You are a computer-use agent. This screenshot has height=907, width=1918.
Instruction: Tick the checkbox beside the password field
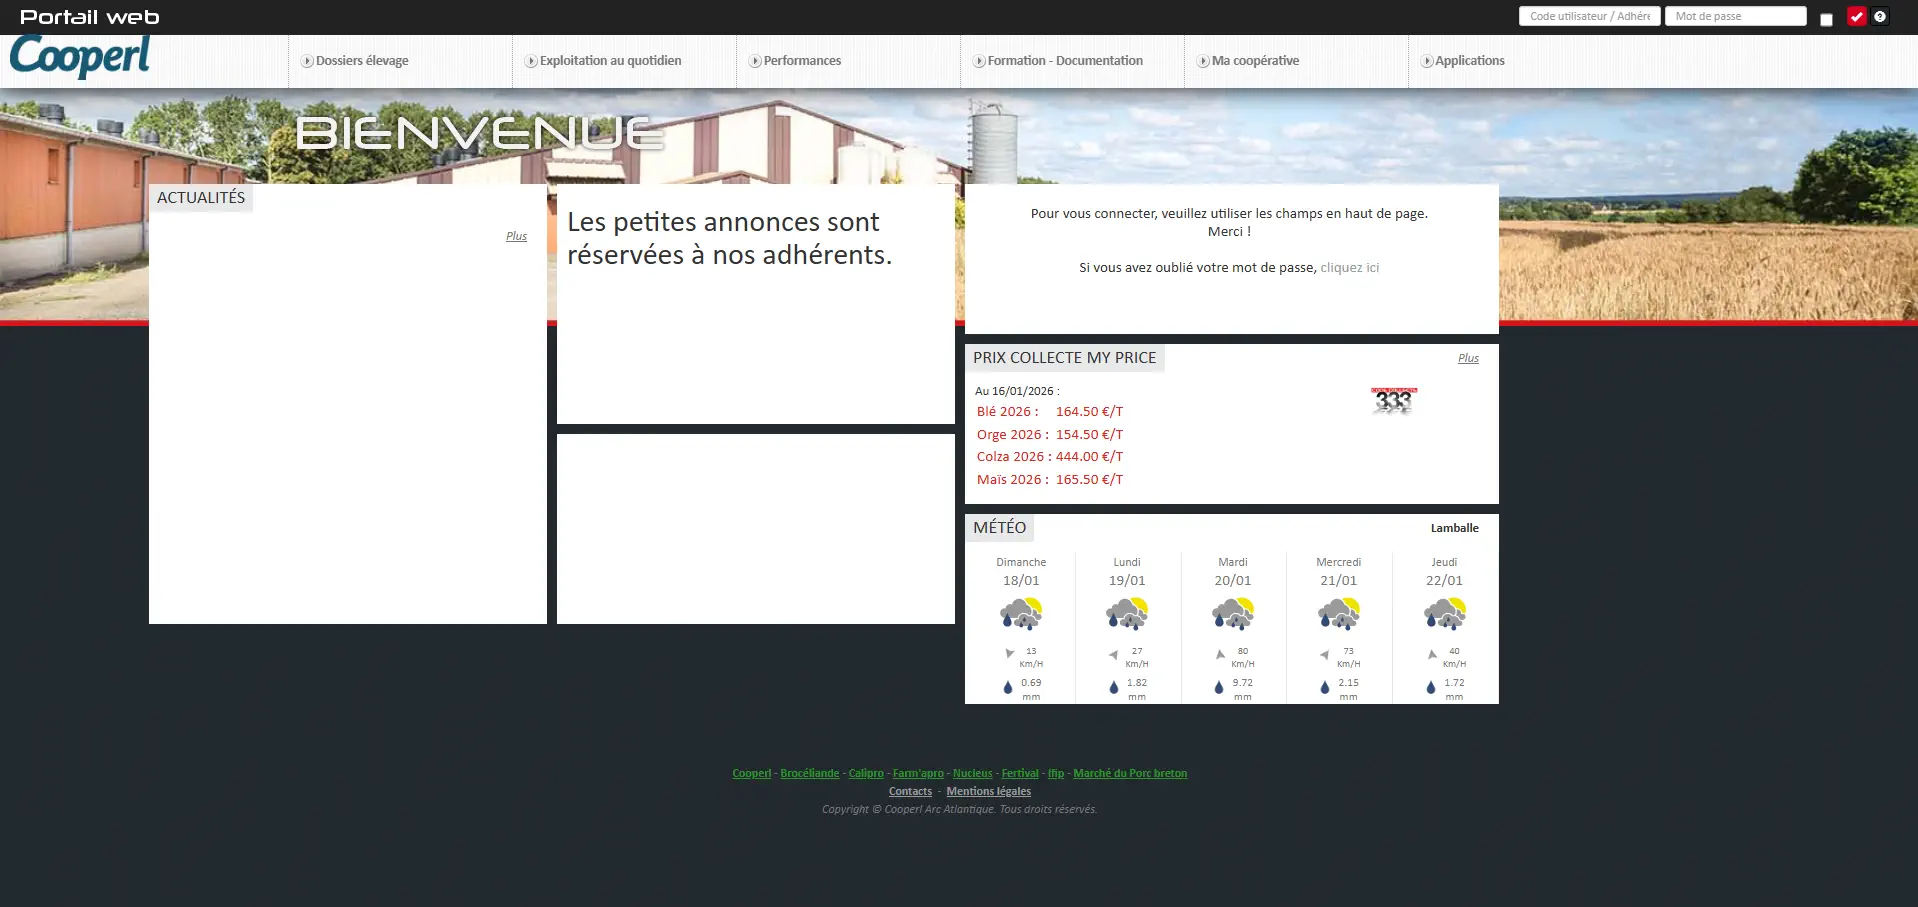click(1826, 20)
